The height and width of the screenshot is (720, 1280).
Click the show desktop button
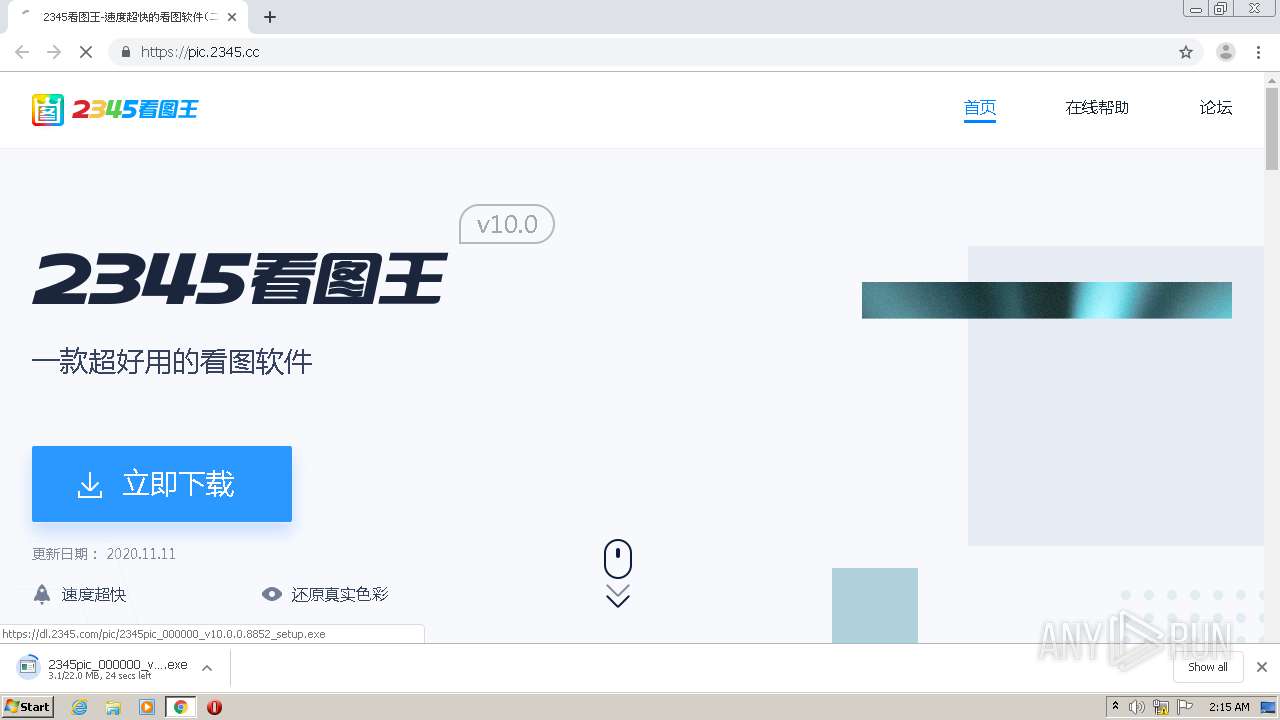coord(1270,707)
